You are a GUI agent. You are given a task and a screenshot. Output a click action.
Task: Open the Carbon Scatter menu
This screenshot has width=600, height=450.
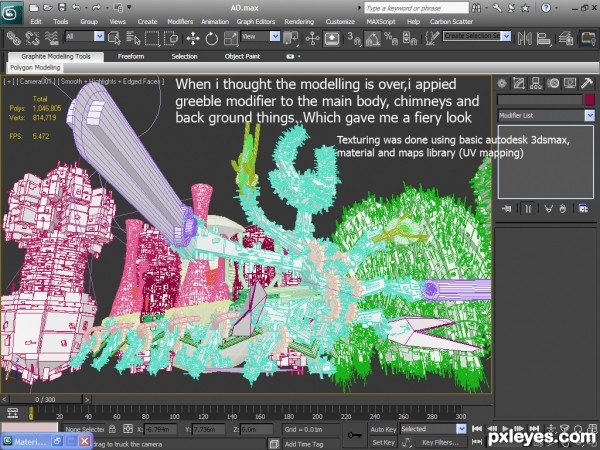[451, 22]
